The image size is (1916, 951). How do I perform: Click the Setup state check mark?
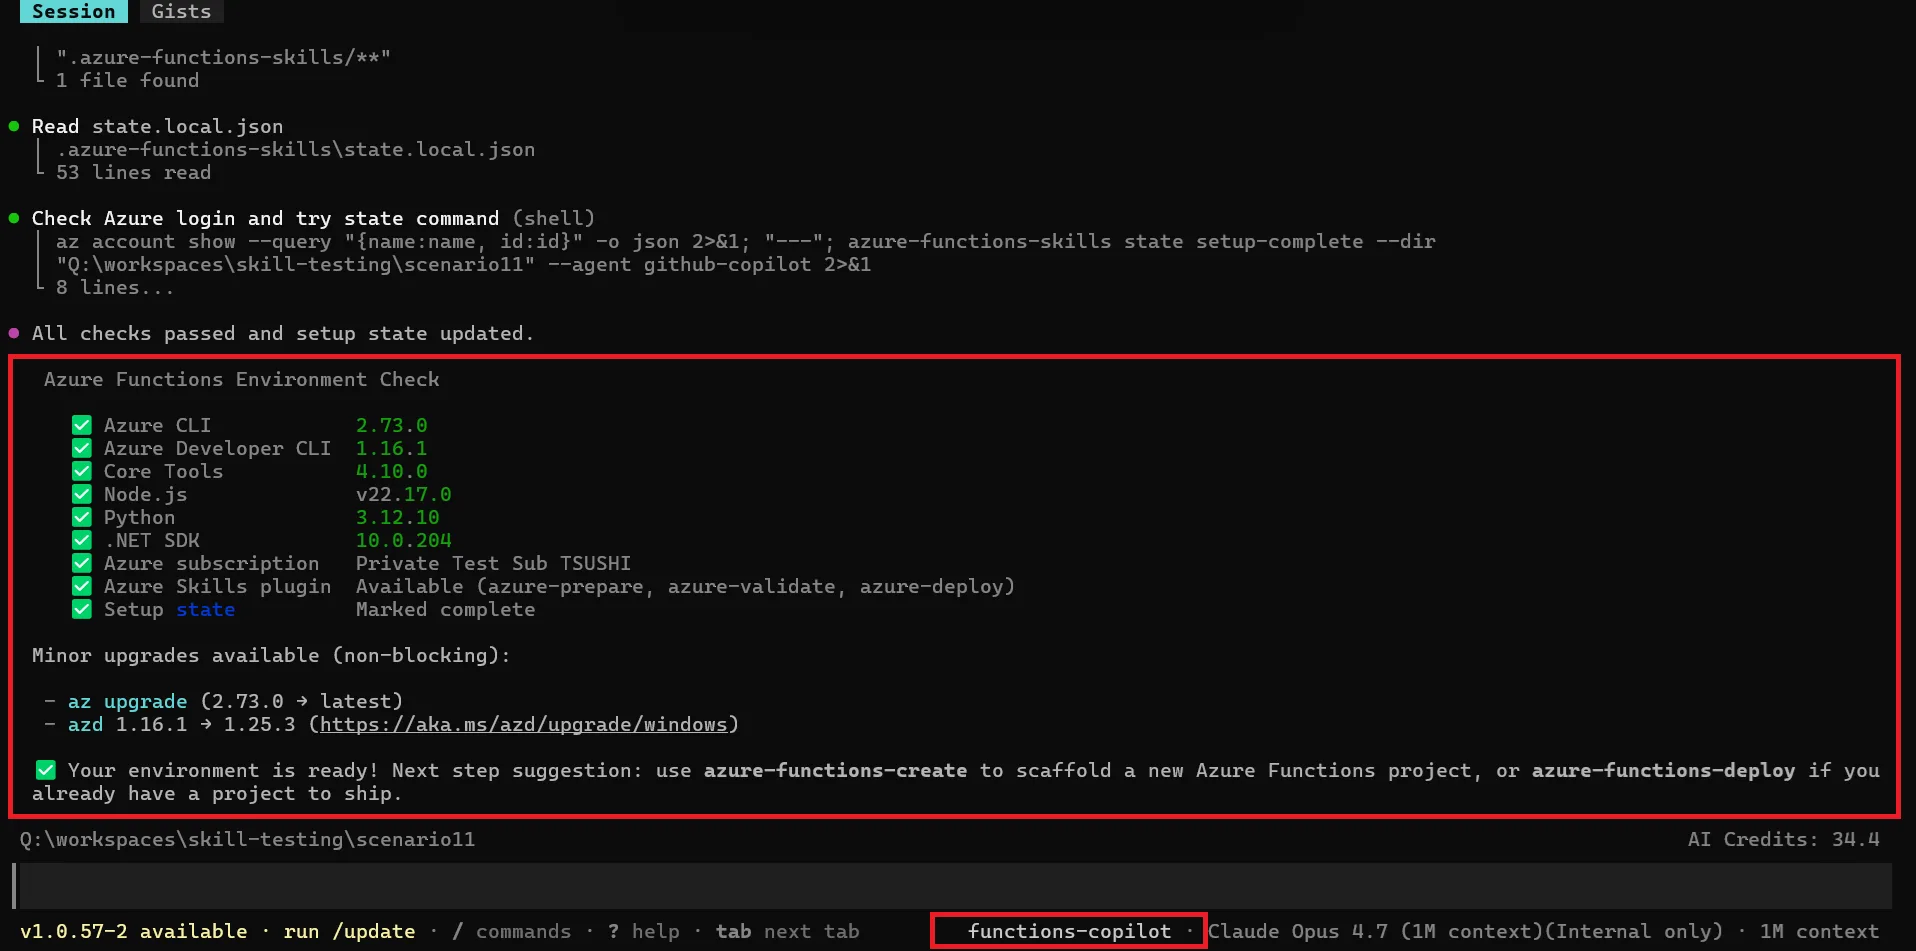tap(82, 609)
